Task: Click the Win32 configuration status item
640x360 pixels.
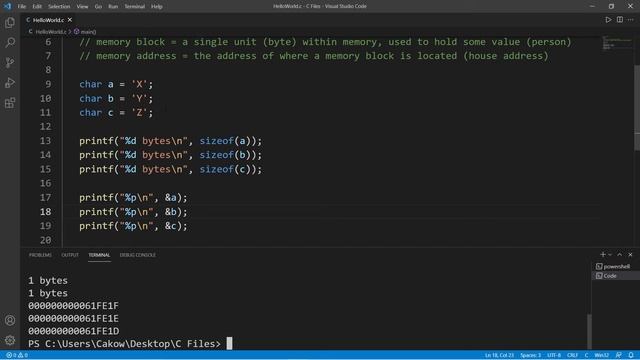Action: 602,355
